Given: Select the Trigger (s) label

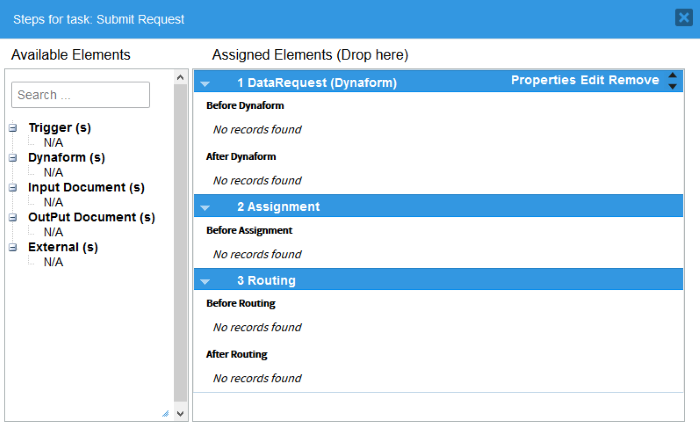Looking at the screenshot, I should [x=59, y=128].
